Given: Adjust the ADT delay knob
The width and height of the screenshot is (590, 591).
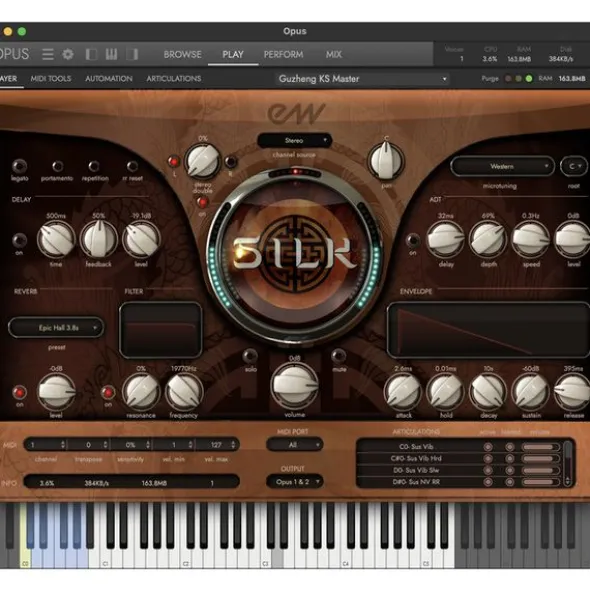Looking at the screenshot, I should (x=446, y=240).
